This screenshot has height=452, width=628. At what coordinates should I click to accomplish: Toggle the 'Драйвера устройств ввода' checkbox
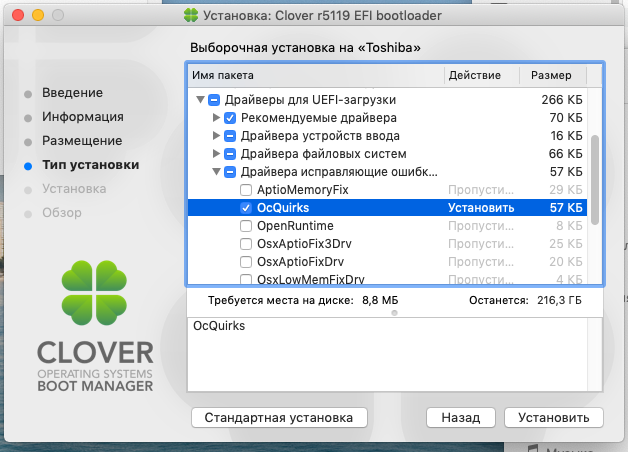click(230, 136)
